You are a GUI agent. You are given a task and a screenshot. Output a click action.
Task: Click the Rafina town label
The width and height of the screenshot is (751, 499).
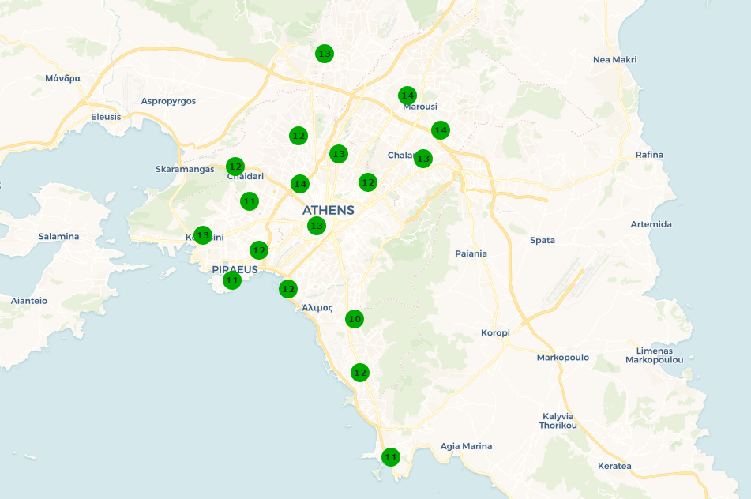pyautogui.click(x=649, y=155)
